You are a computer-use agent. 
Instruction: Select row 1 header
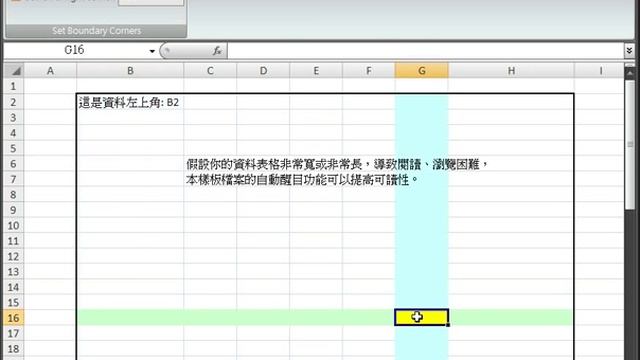pyautogui.click(x=13, y=86)
